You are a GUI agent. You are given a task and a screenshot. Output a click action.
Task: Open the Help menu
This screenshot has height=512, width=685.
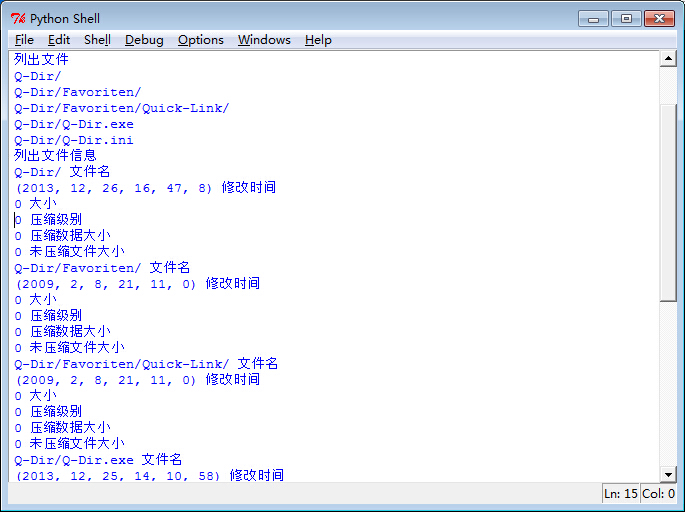(x=318, y=40)
